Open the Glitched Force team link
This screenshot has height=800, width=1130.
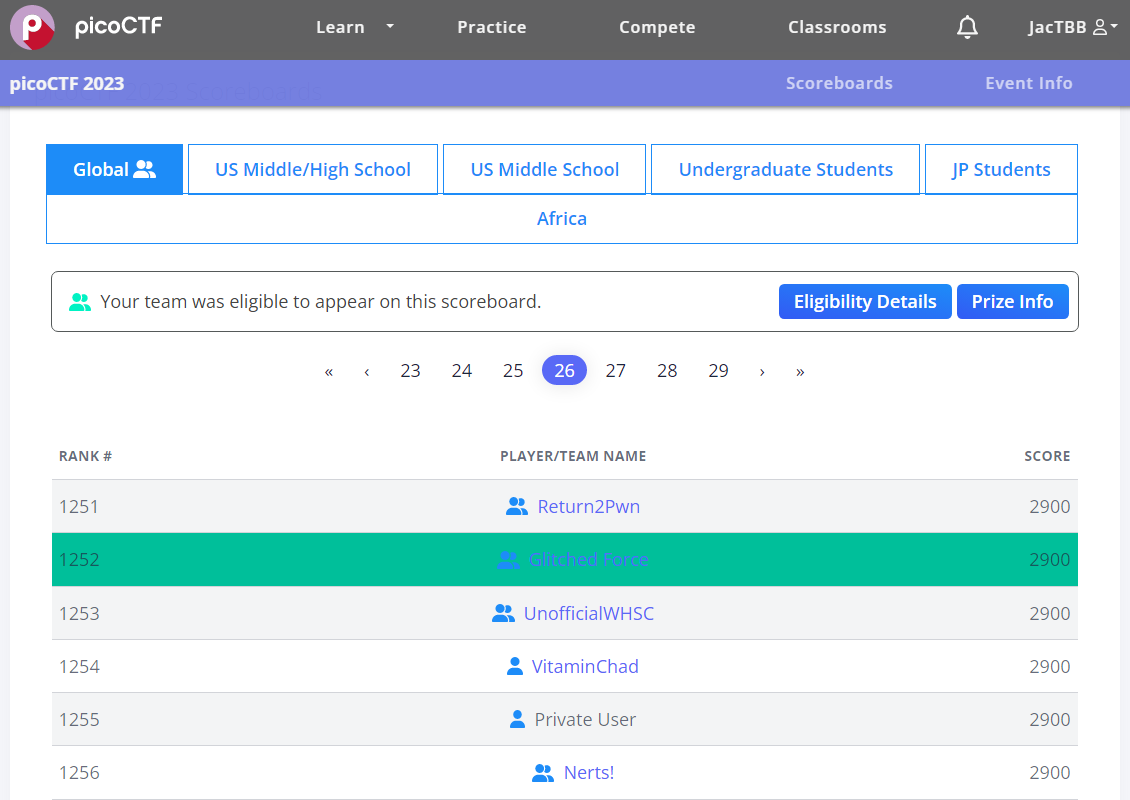coord(588,560)
